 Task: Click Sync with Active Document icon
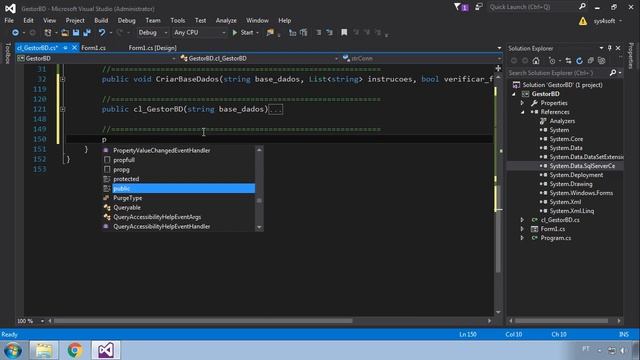[x=568, y=61]
